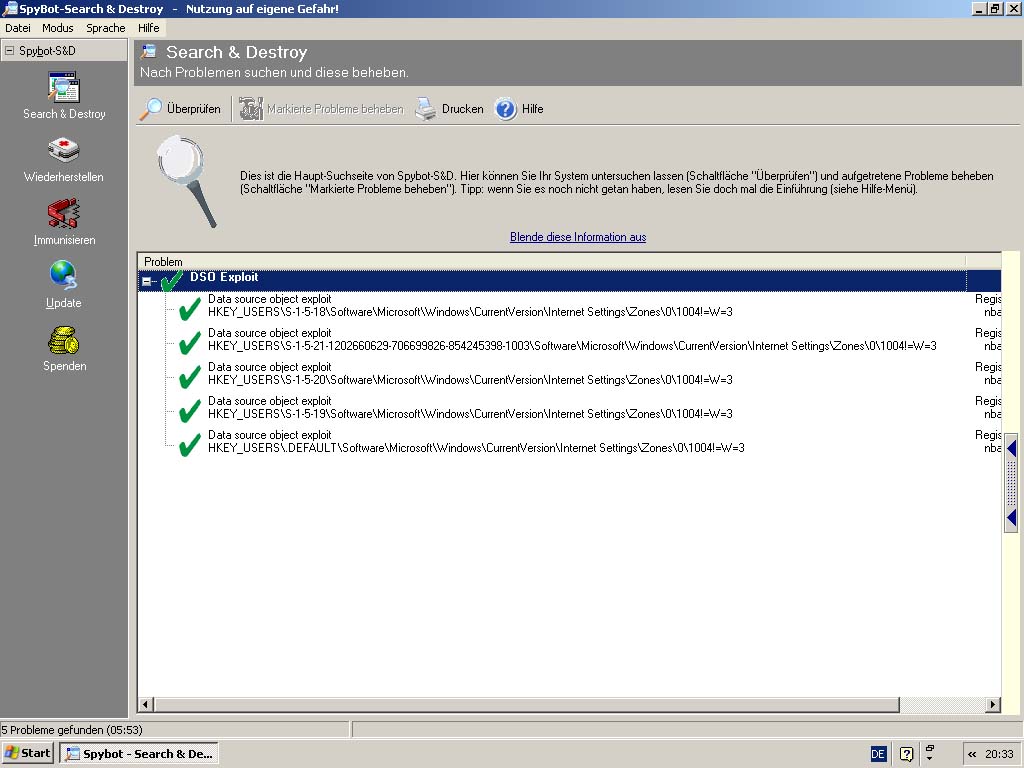The width and height of the screenshot is (1024, 768).
Task: Click the Problem column header
Action: click(x=551, y=261)
